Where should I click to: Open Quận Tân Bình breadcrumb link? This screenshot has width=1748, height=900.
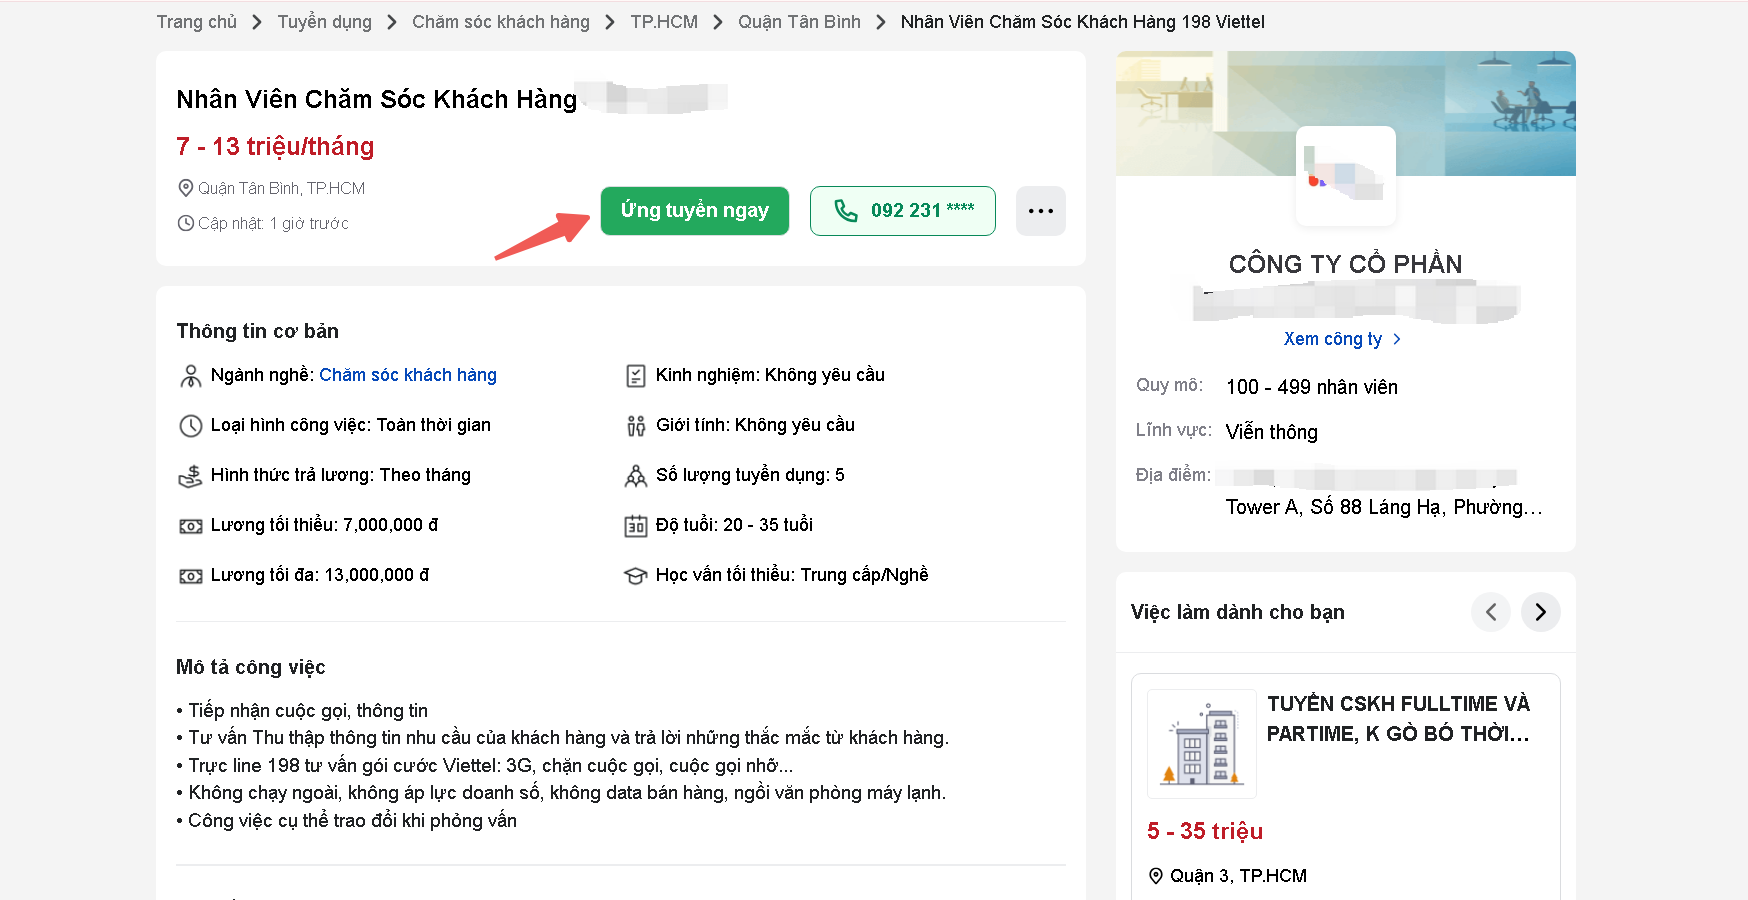point(798,22)
